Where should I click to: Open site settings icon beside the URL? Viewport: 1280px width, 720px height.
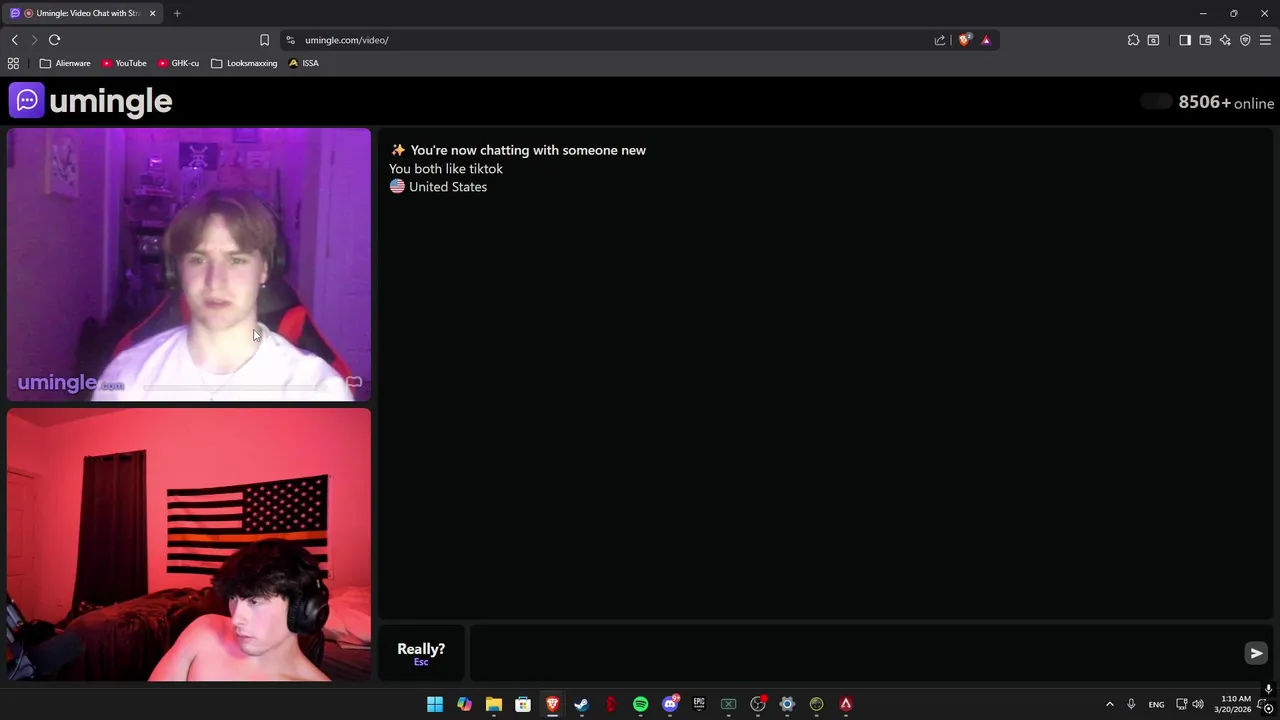pos(290,40)
